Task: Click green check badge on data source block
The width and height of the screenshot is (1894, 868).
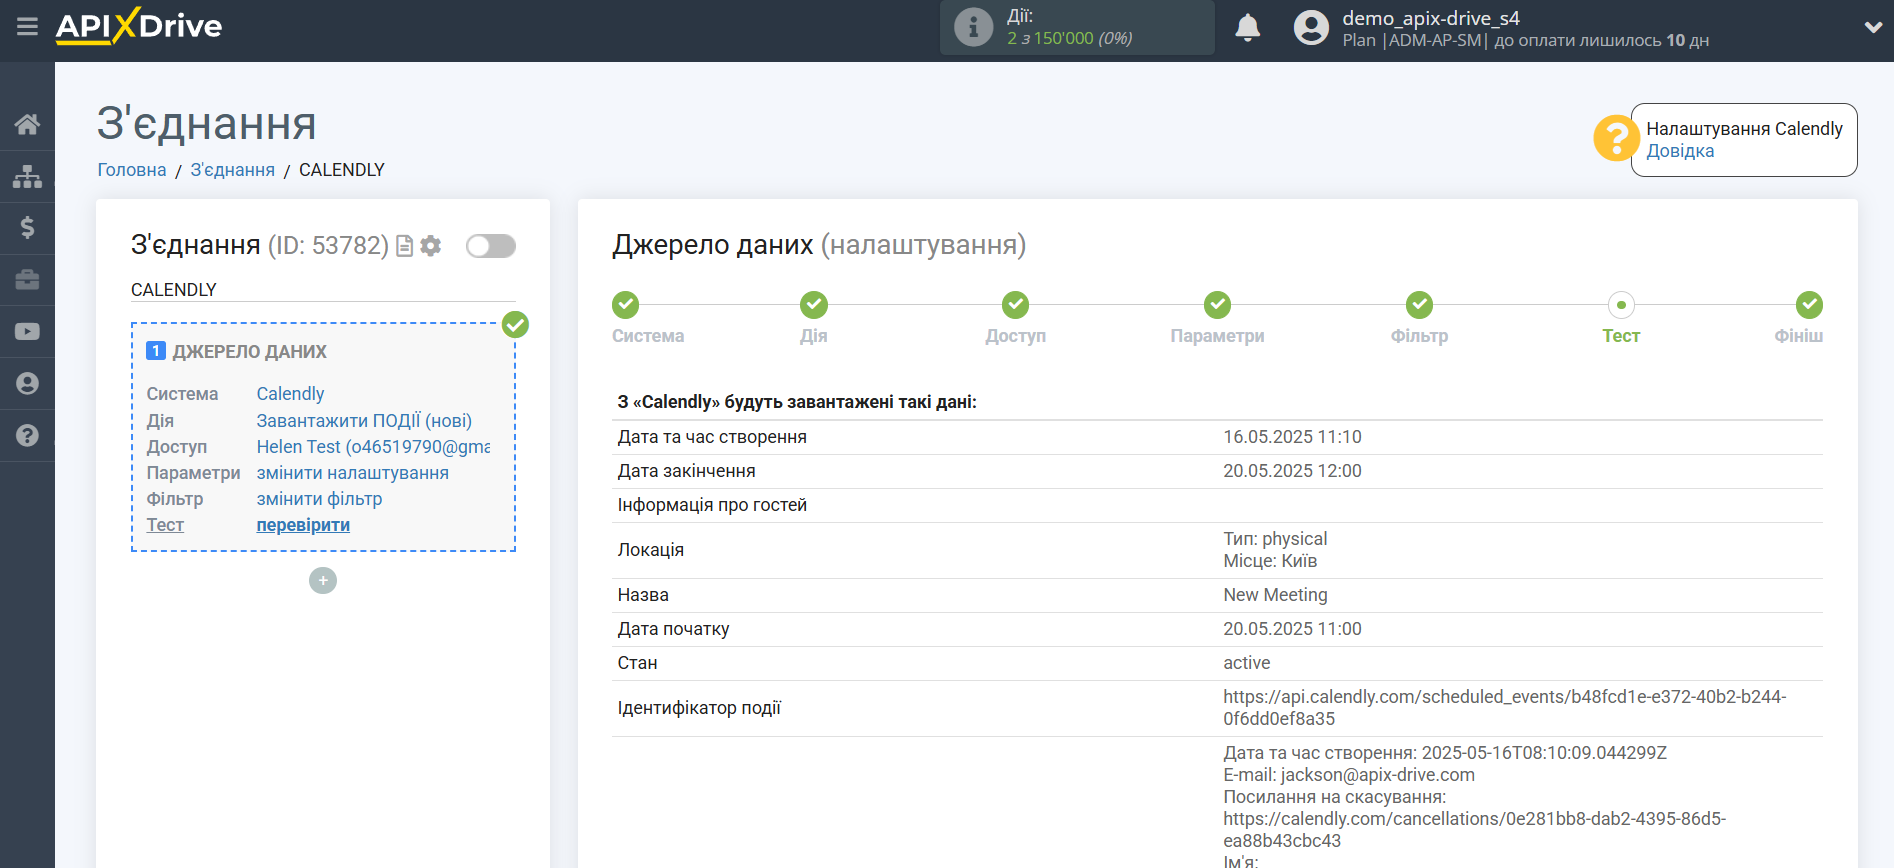Action: click(515, 324)
